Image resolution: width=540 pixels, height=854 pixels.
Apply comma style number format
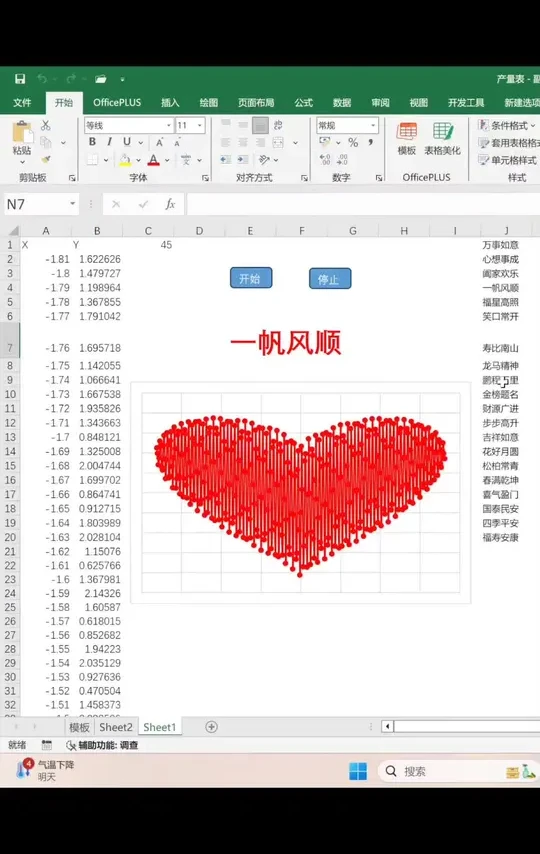pyautogui.click(x=371, y=142)
